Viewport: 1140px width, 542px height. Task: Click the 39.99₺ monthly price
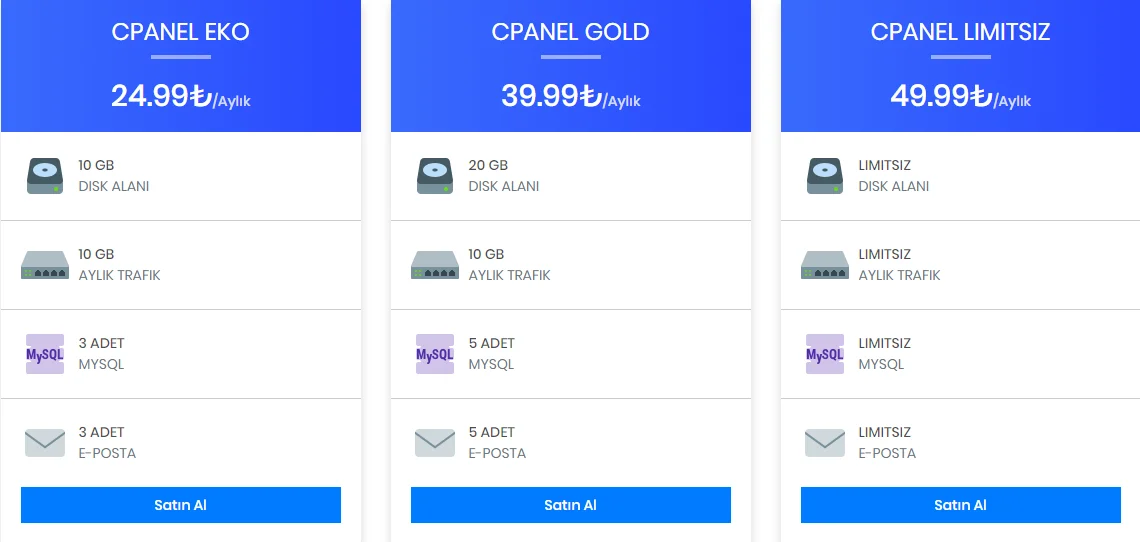[x=571, y=97]
